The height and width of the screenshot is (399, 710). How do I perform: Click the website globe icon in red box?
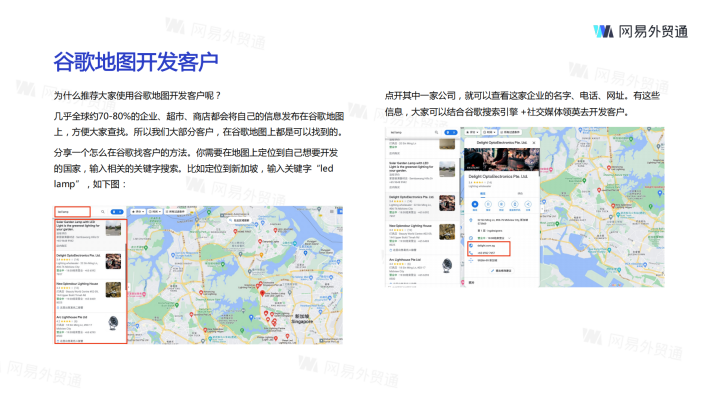471,245
